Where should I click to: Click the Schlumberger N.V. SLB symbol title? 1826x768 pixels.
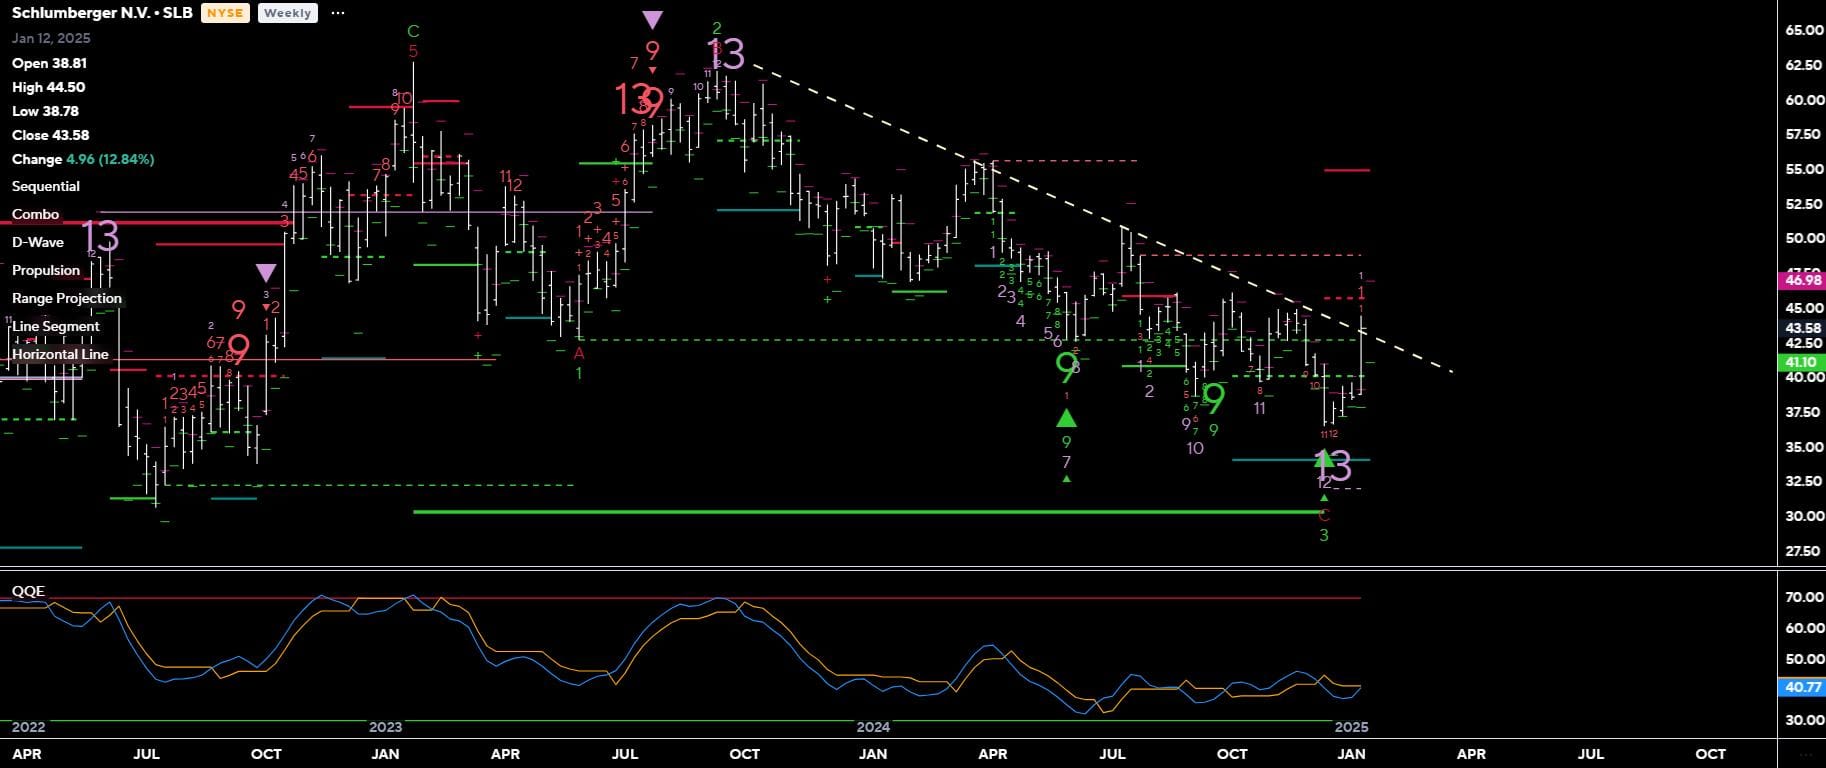[101, 13]
